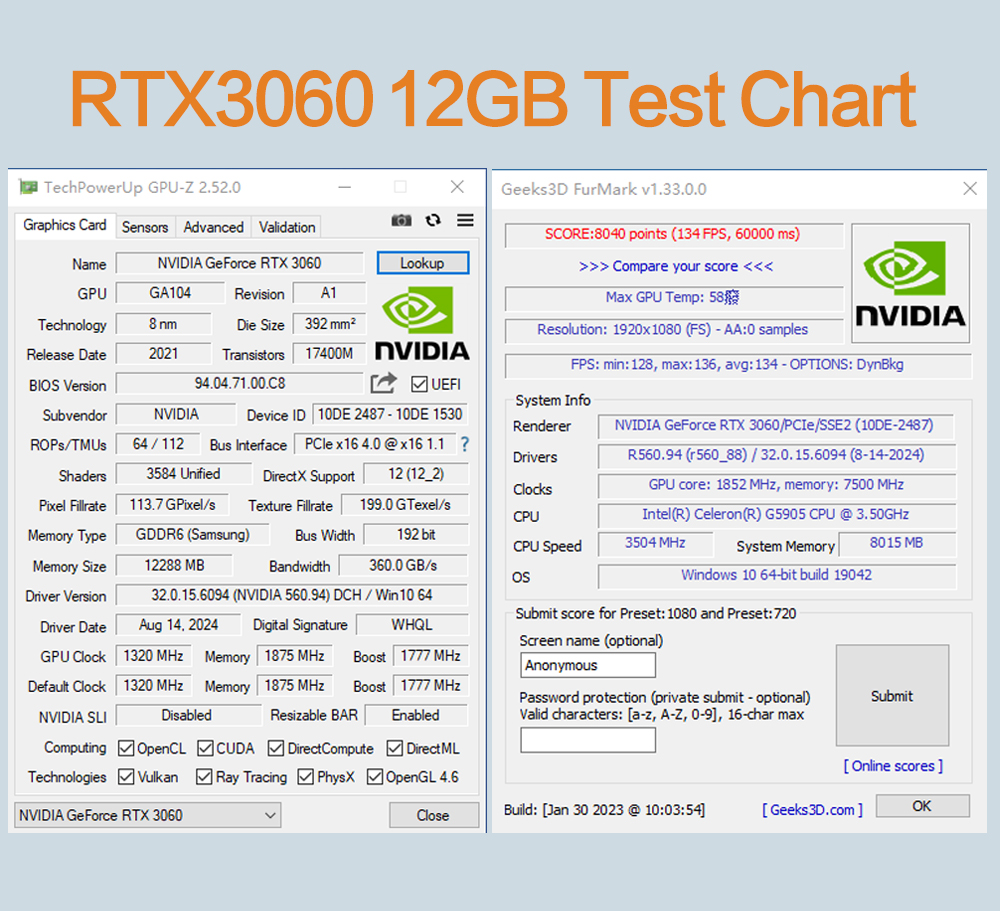Select the Graphics Card tab
Viewport: 1000px width, 911px height.
click(65, 225)
